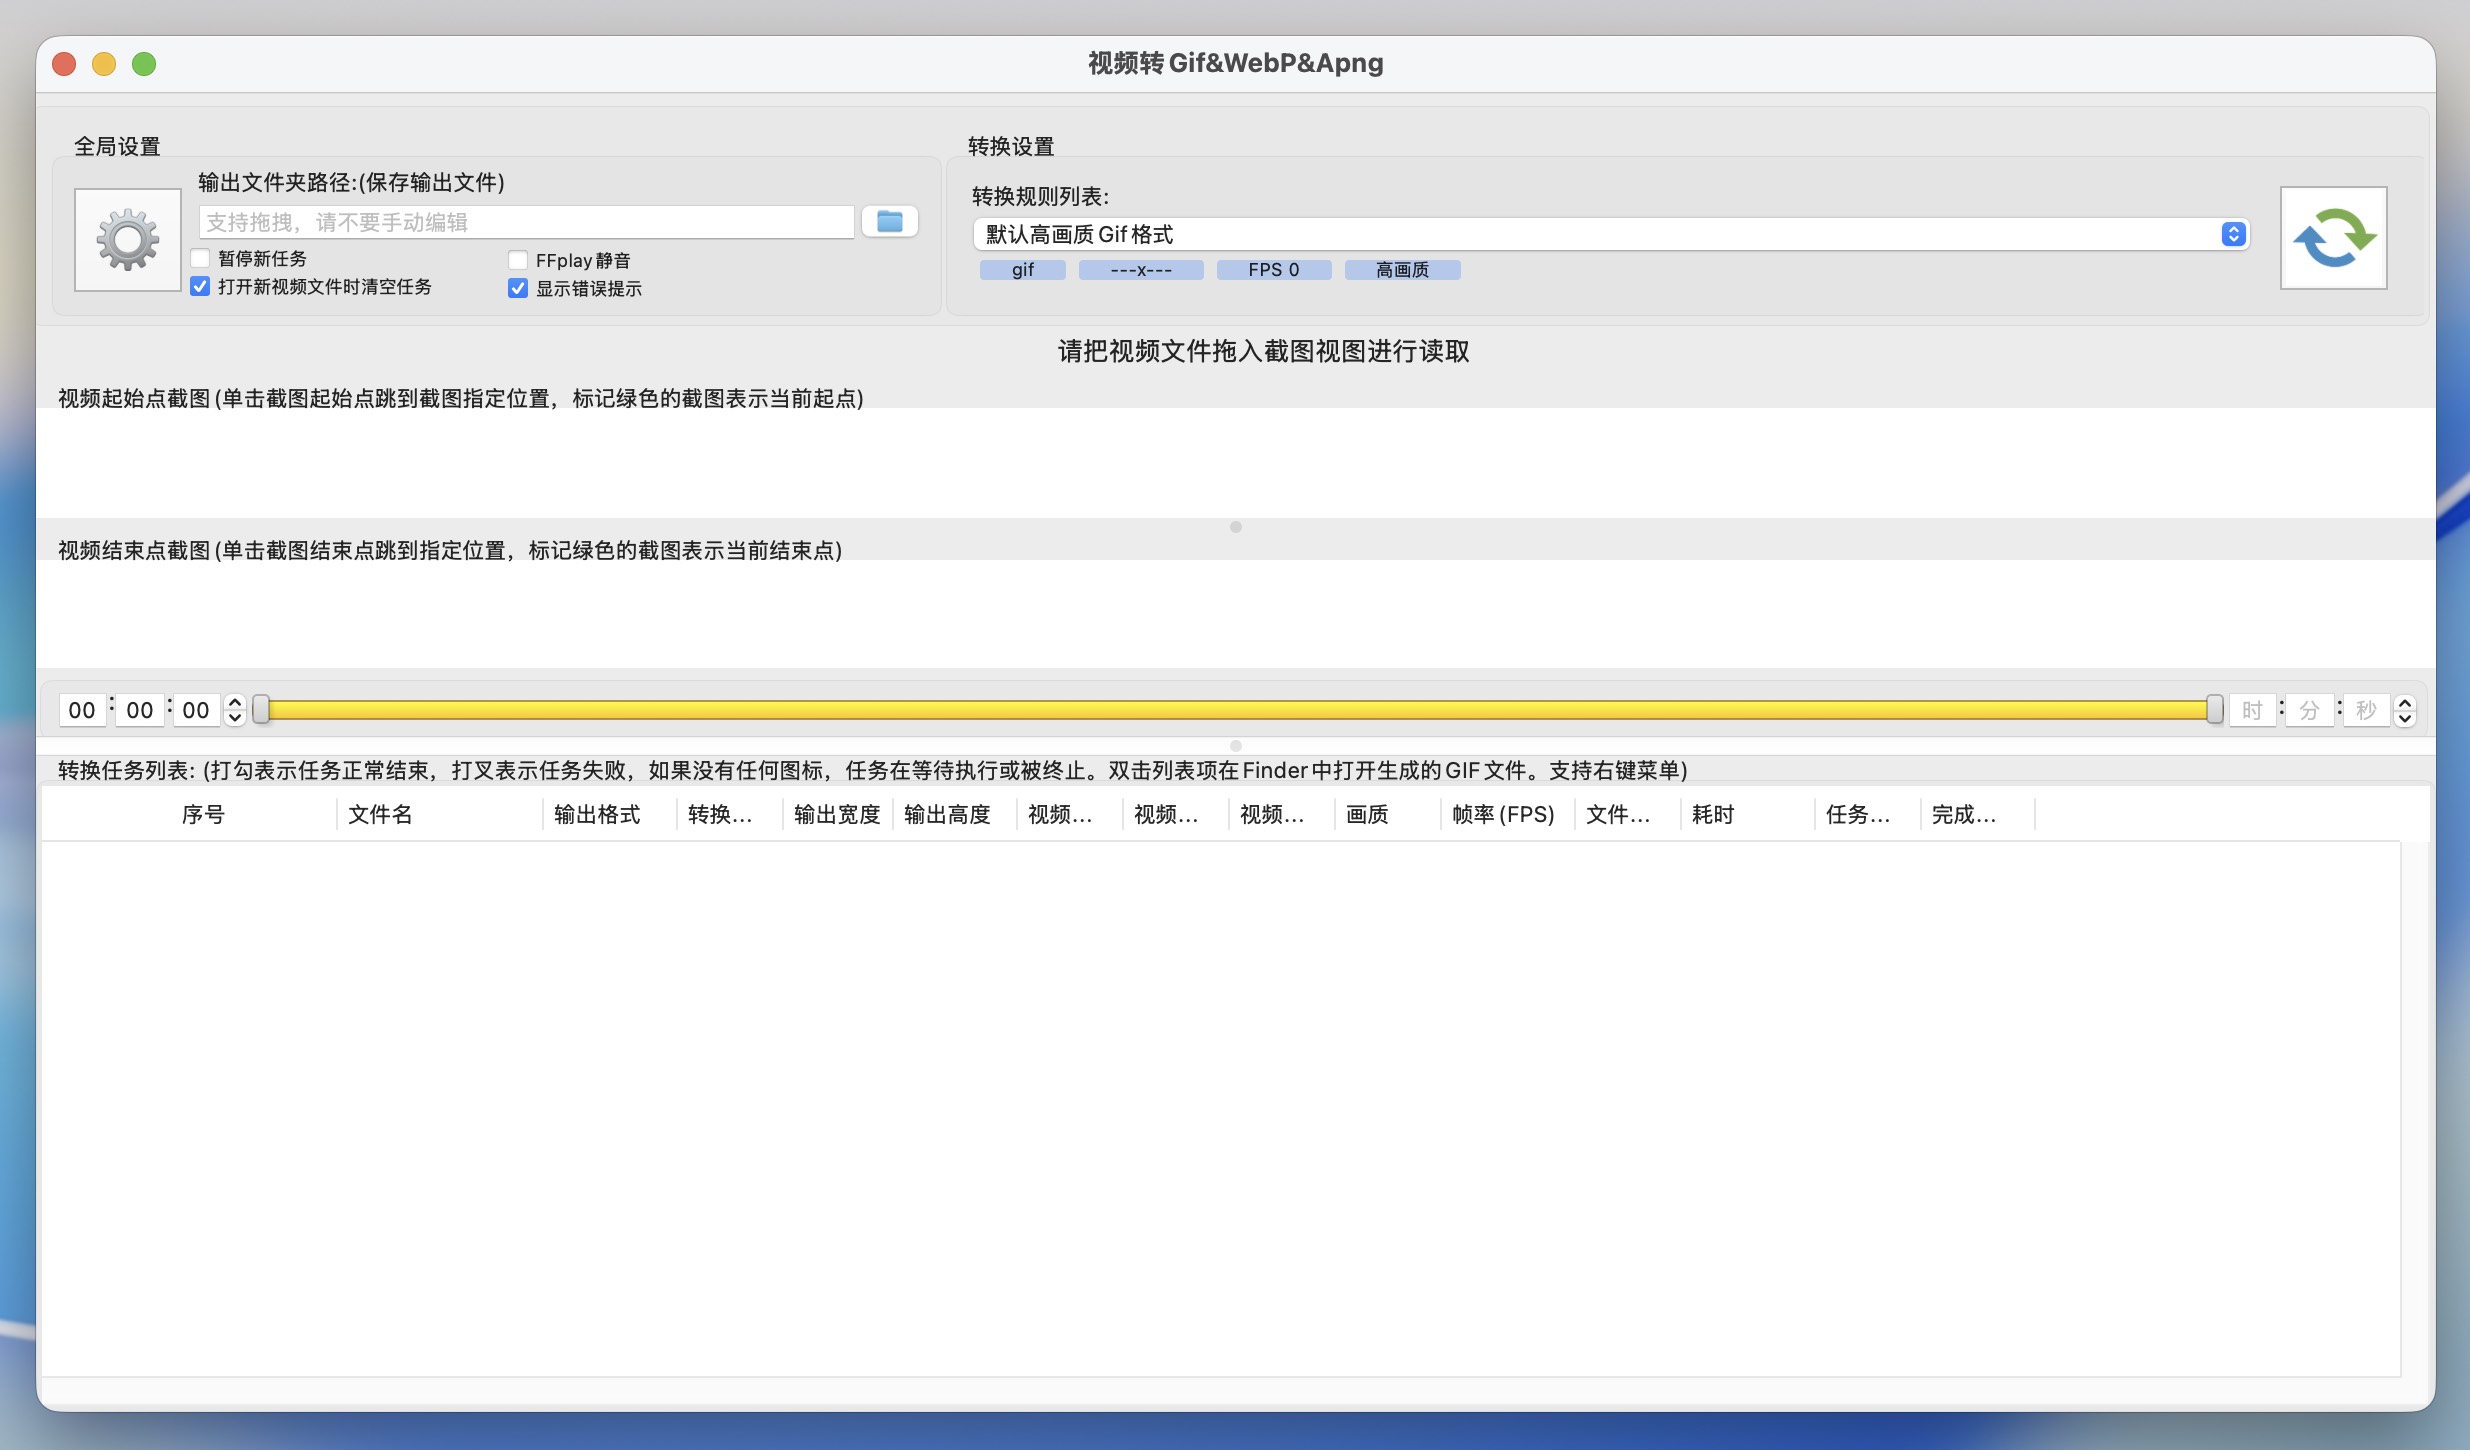Click the 耗时 column header
The width and height of the screenshot is (2470, 1450).
pyautogui.click(x=1712, y=815)
